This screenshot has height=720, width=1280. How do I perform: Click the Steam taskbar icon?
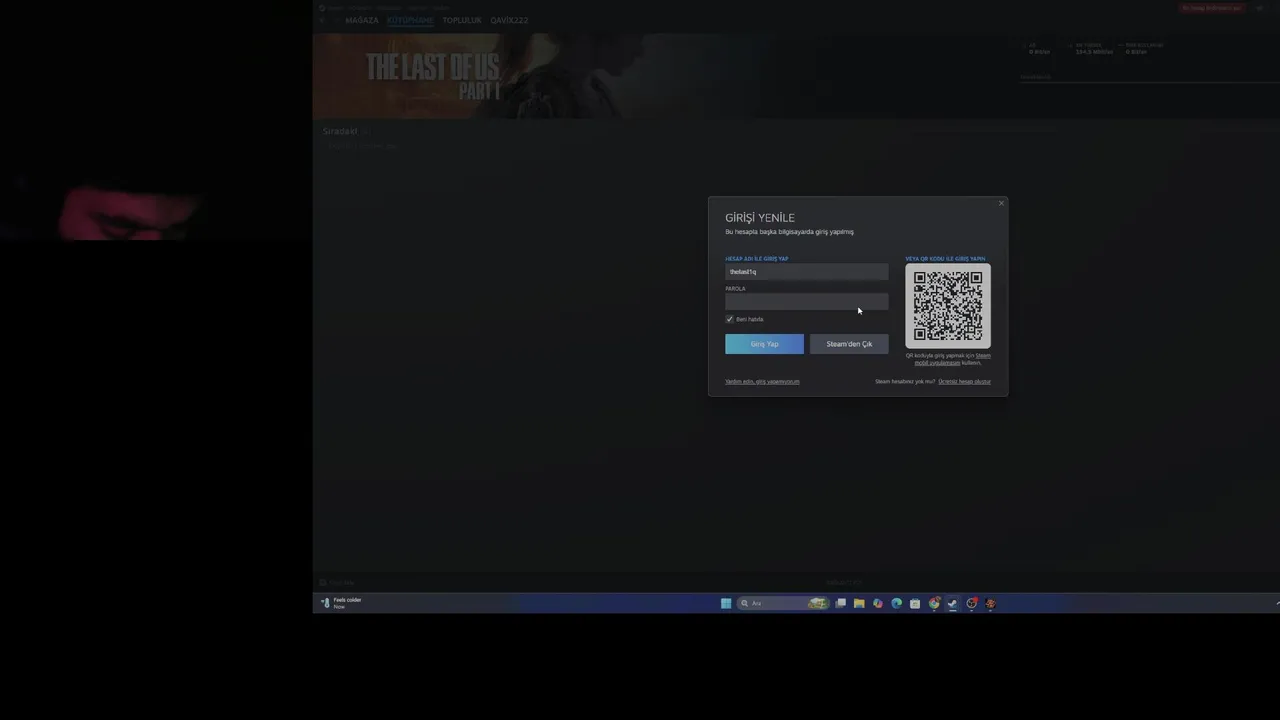coord(952,603)
